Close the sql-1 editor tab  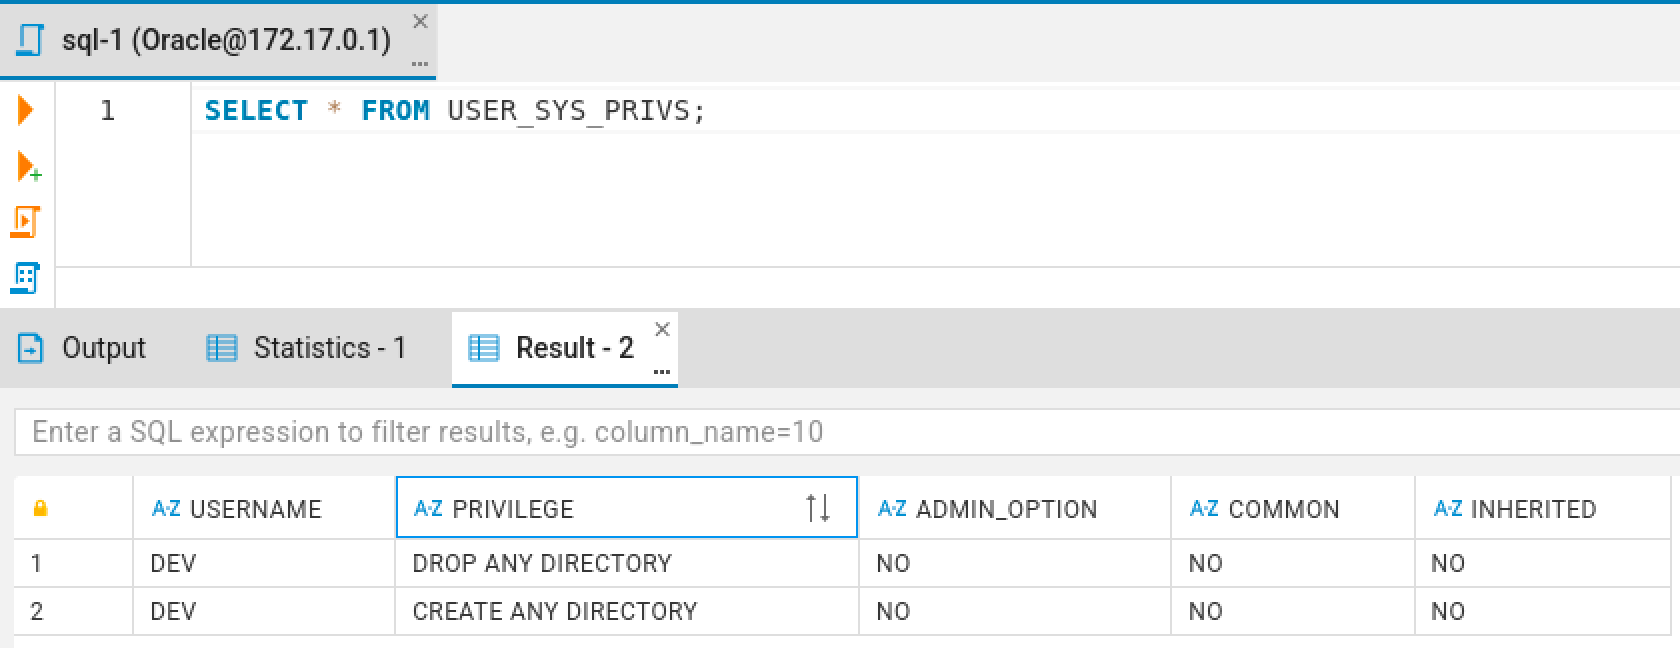click(x=420, y=22)
